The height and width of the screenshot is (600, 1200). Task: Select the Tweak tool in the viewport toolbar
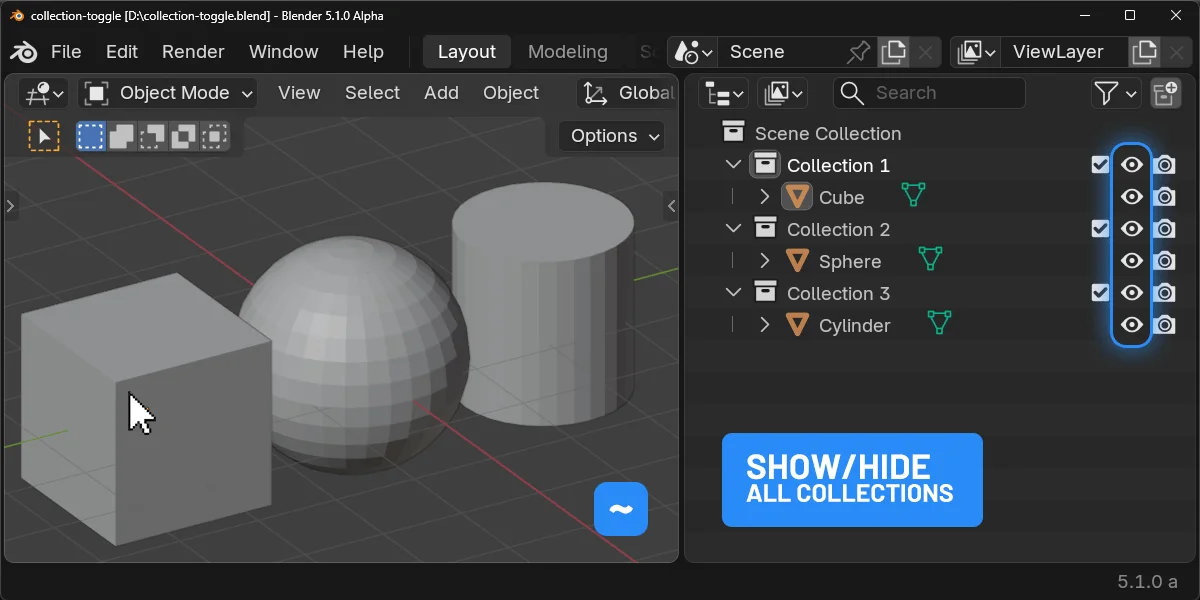click(43, 135)
